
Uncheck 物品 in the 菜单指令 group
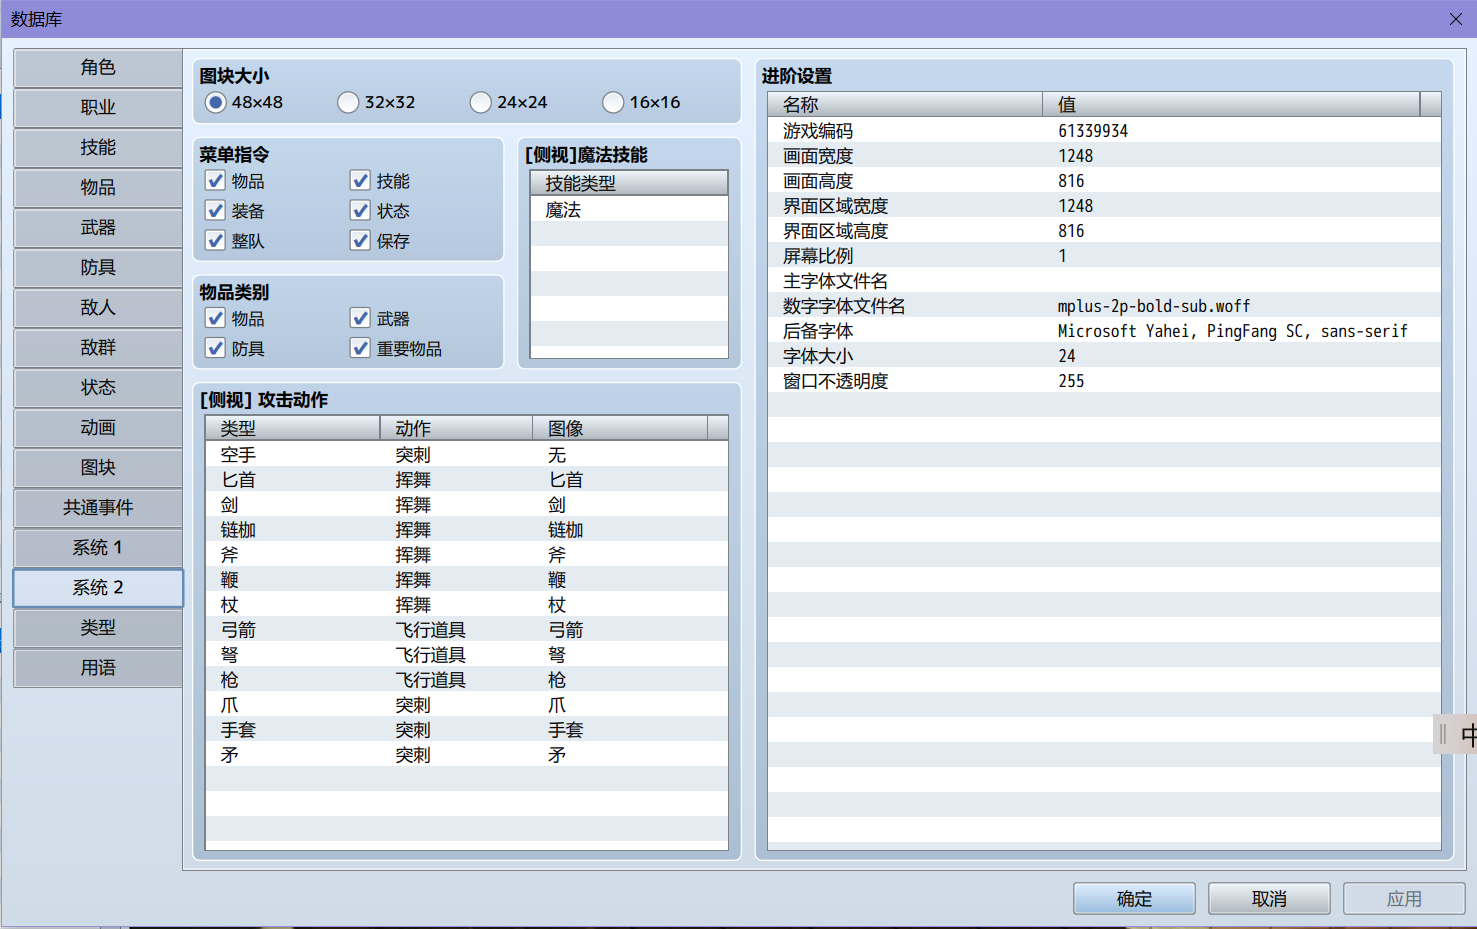[215, 180]
